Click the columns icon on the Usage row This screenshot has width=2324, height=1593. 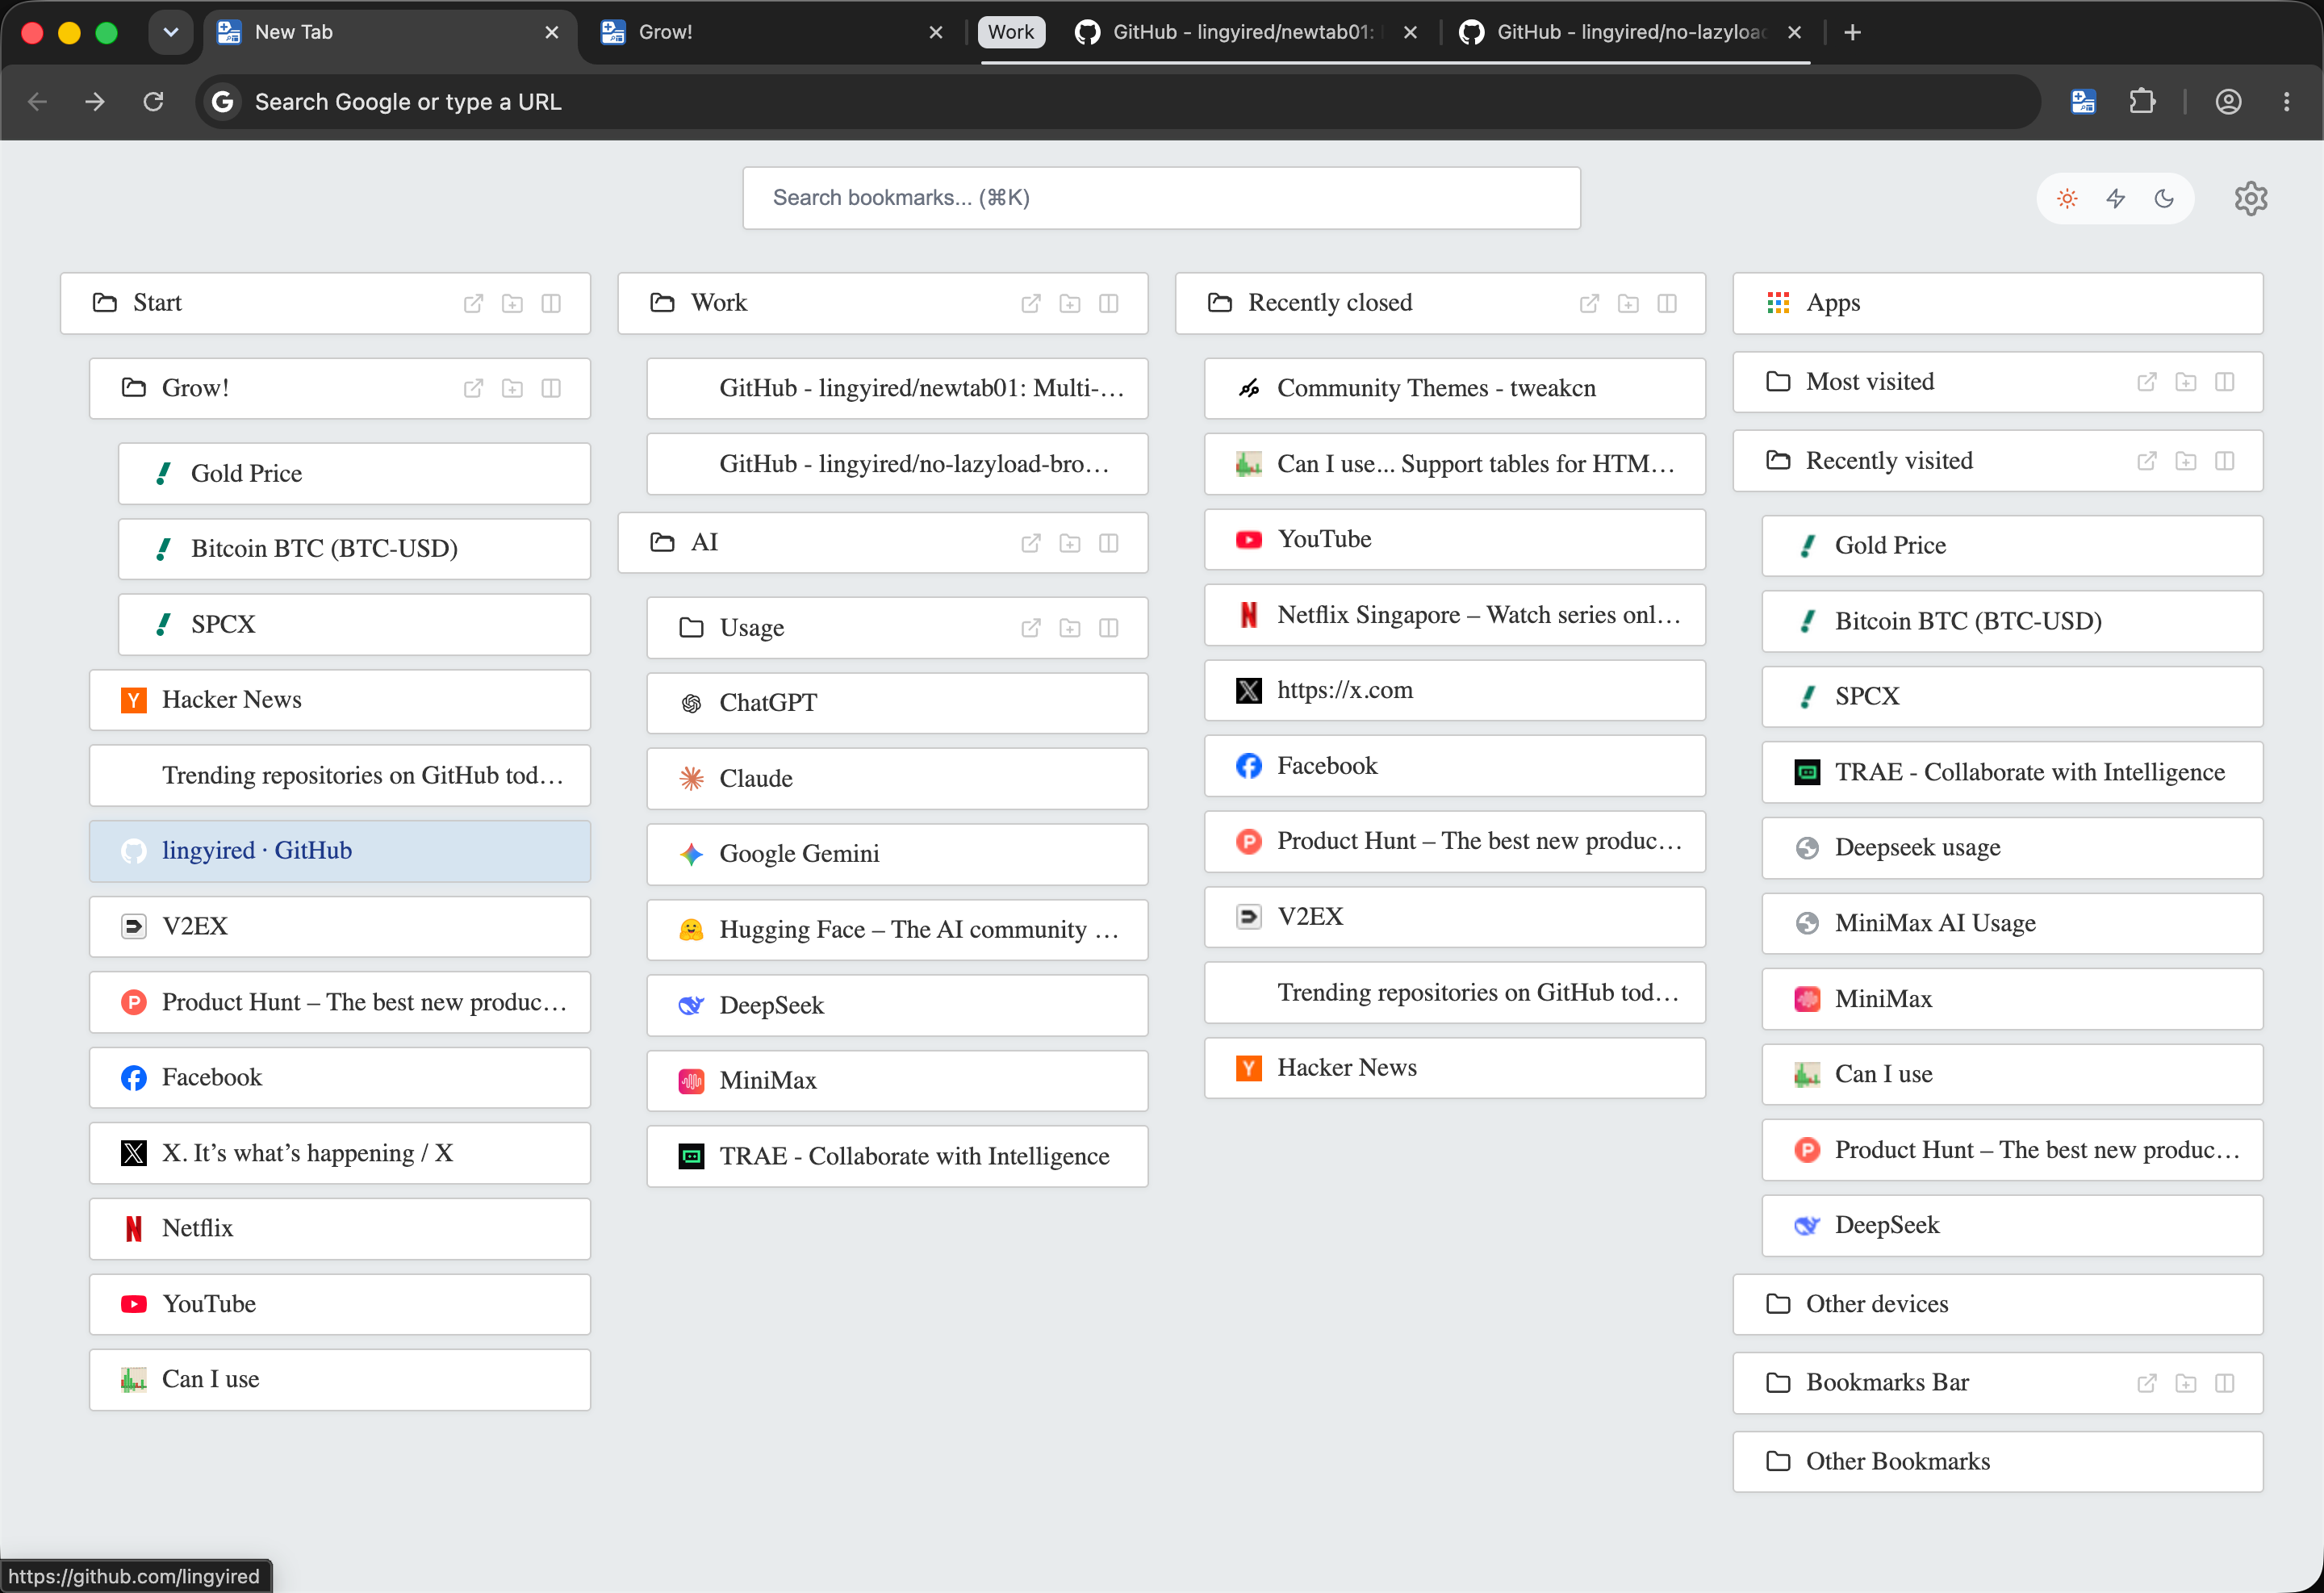click(1109, 628)
